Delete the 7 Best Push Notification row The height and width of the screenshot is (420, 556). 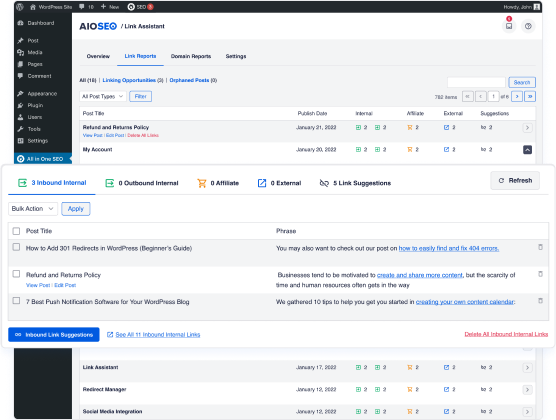pos(540,301)
